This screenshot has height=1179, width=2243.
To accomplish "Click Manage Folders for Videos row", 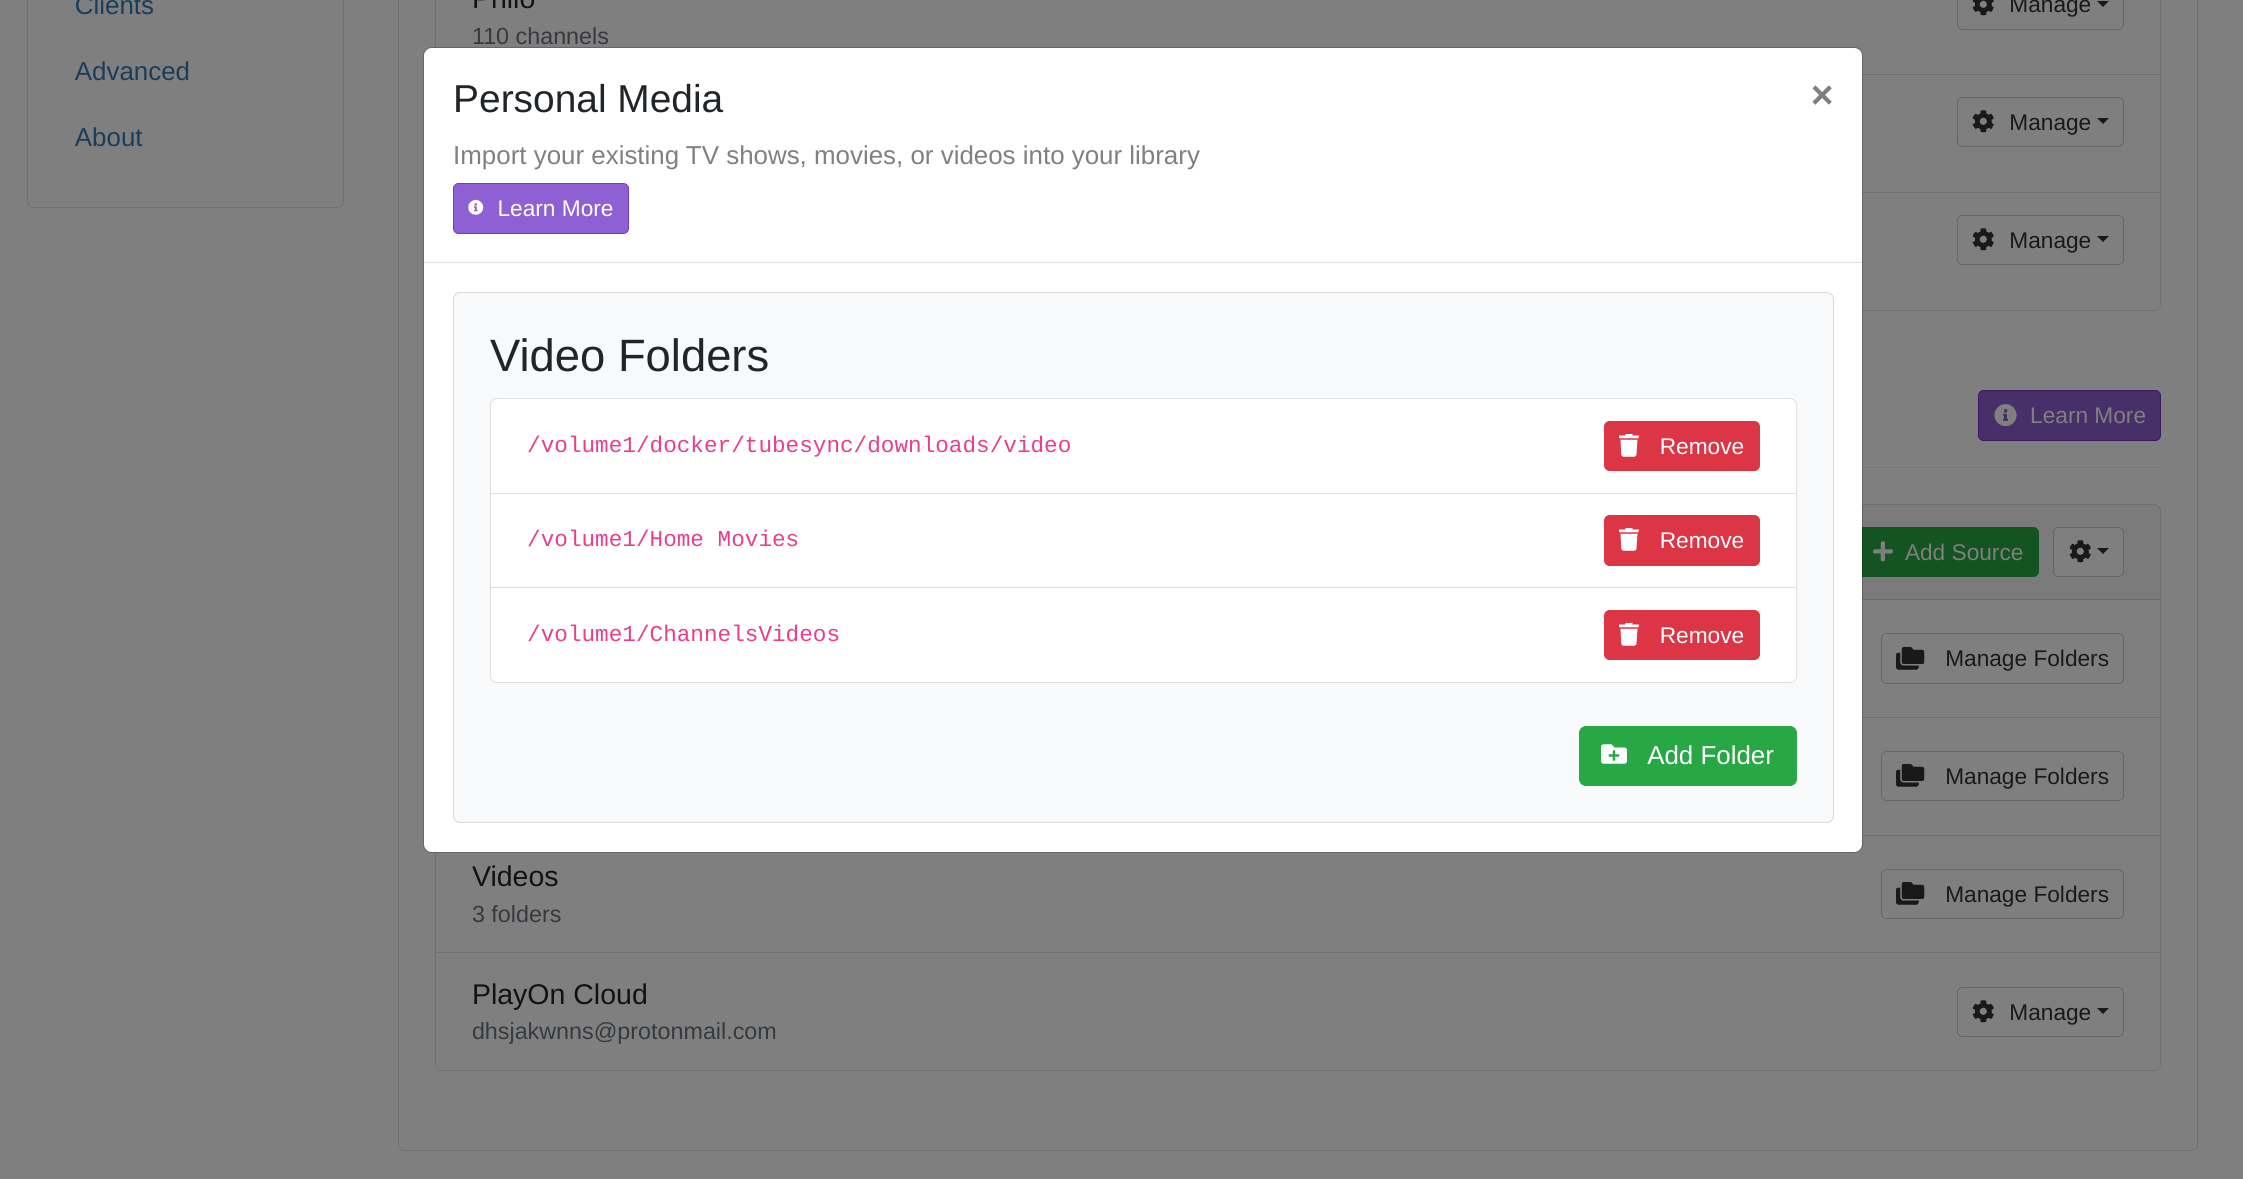I will [2002, 894].
